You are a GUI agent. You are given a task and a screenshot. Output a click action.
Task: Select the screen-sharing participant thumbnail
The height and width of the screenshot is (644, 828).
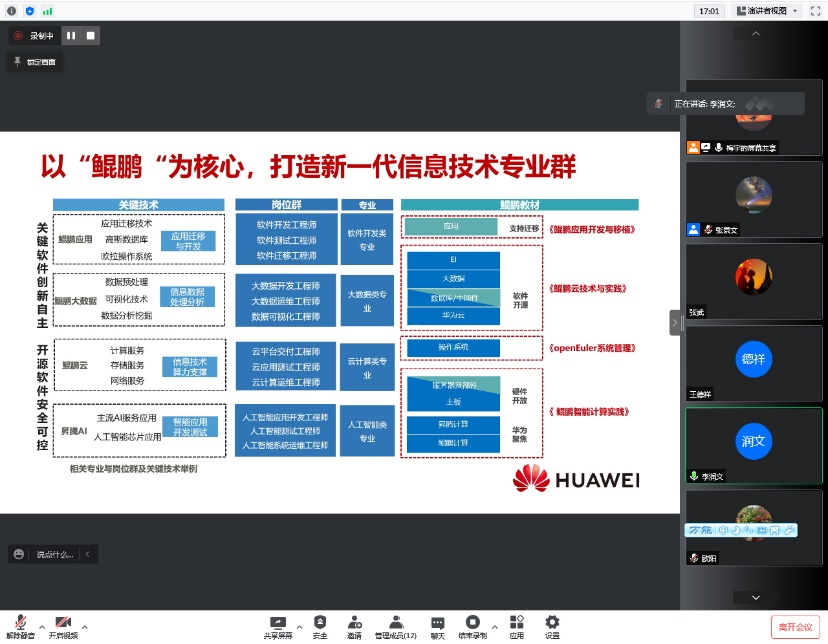pyautogui.click(x=754, y=117)
